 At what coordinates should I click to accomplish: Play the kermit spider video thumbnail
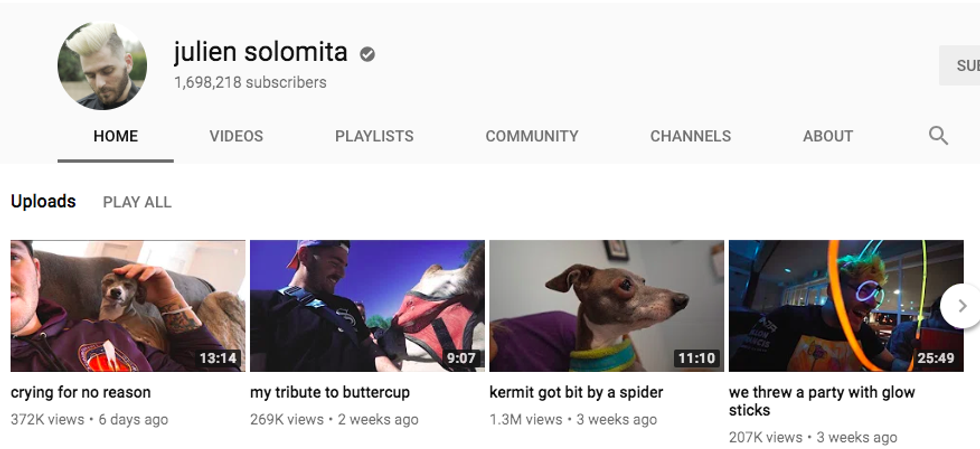click(x=607, y=306)
